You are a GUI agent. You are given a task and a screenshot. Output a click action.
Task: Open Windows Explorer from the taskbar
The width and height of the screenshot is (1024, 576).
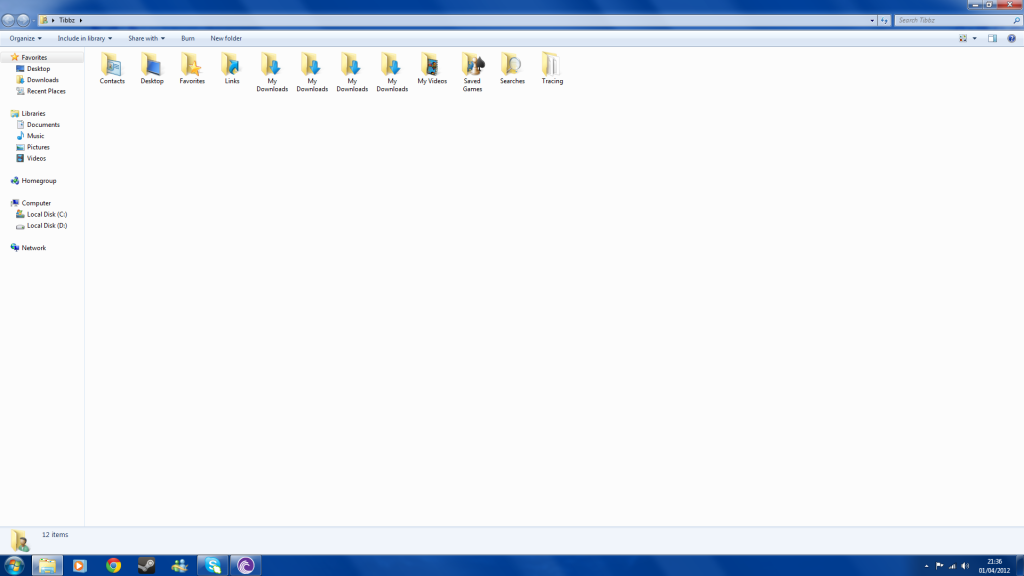pos(47,566)
